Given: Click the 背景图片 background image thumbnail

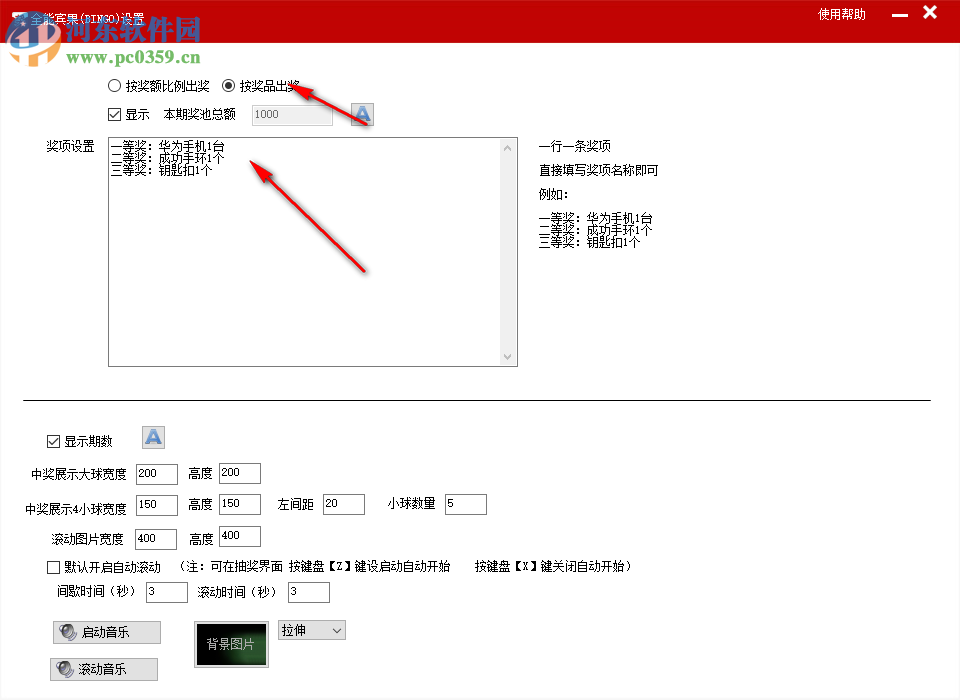Looking at the screenshot, I should coord(231,645).
